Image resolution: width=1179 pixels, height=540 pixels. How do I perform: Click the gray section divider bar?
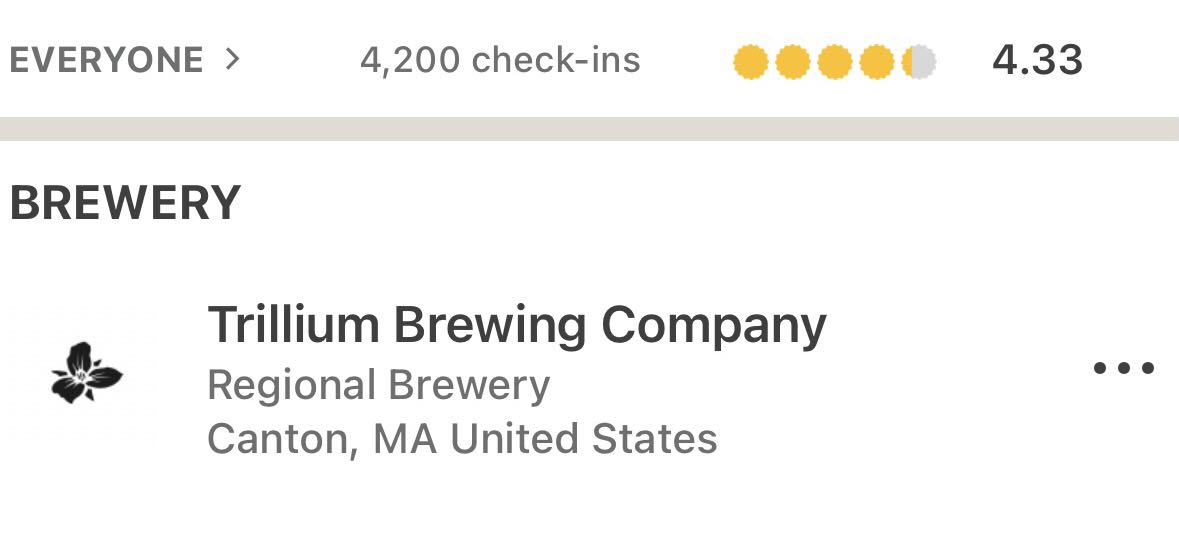click(589, 129)
